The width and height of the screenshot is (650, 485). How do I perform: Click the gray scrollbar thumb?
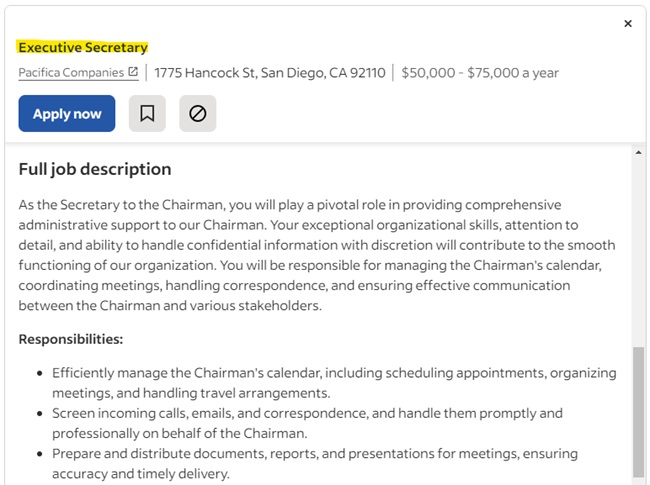coord(638,410)
